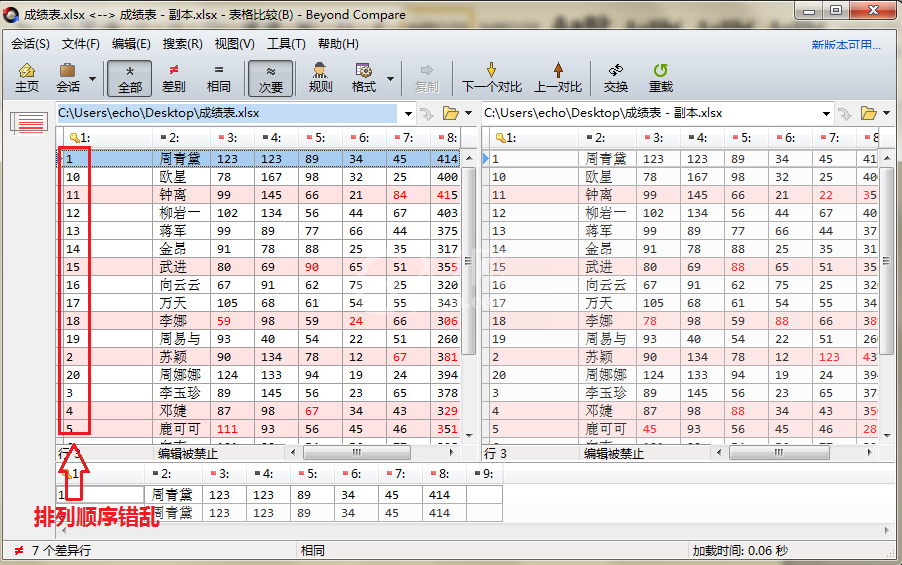902x565 pixels.
Task: Click the right browse folder icon
Action: tap(869, 113)
